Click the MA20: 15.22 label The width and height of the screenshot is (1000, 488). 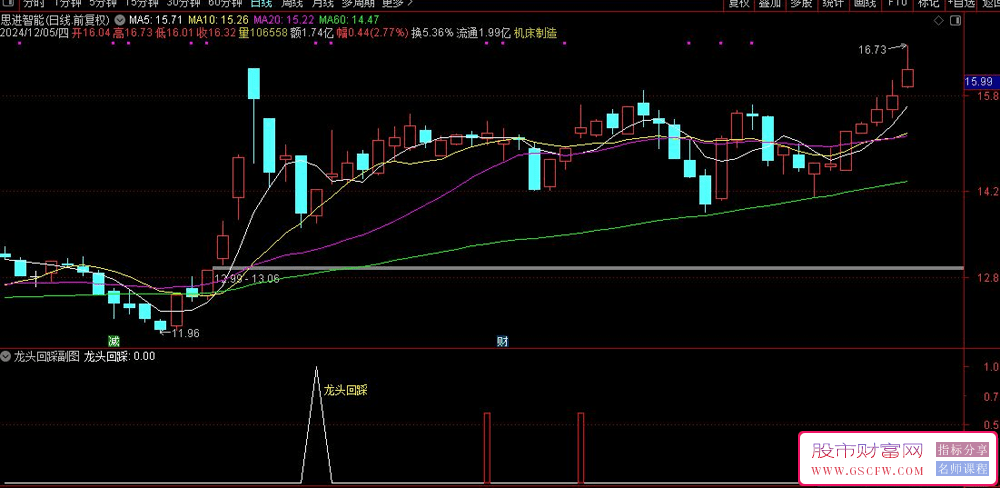coord(284,20)
